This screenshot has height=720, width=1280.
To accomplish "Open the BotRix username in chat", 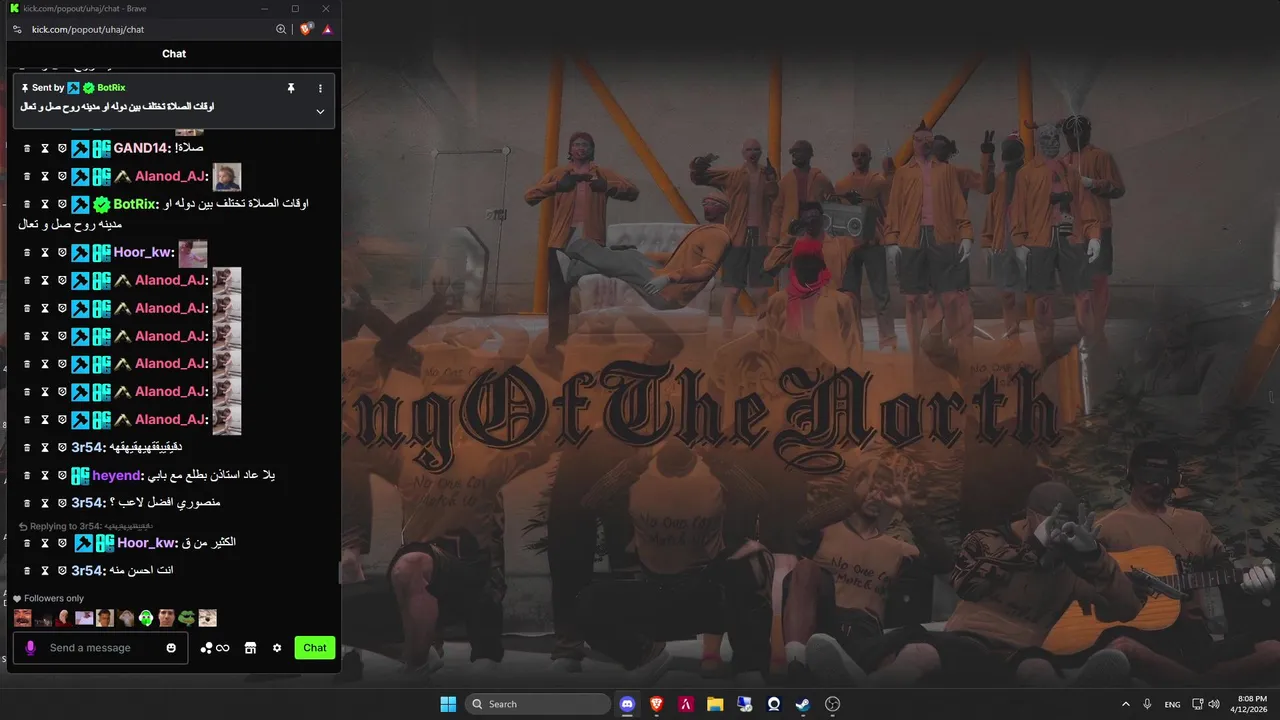I will pos(135,204).
